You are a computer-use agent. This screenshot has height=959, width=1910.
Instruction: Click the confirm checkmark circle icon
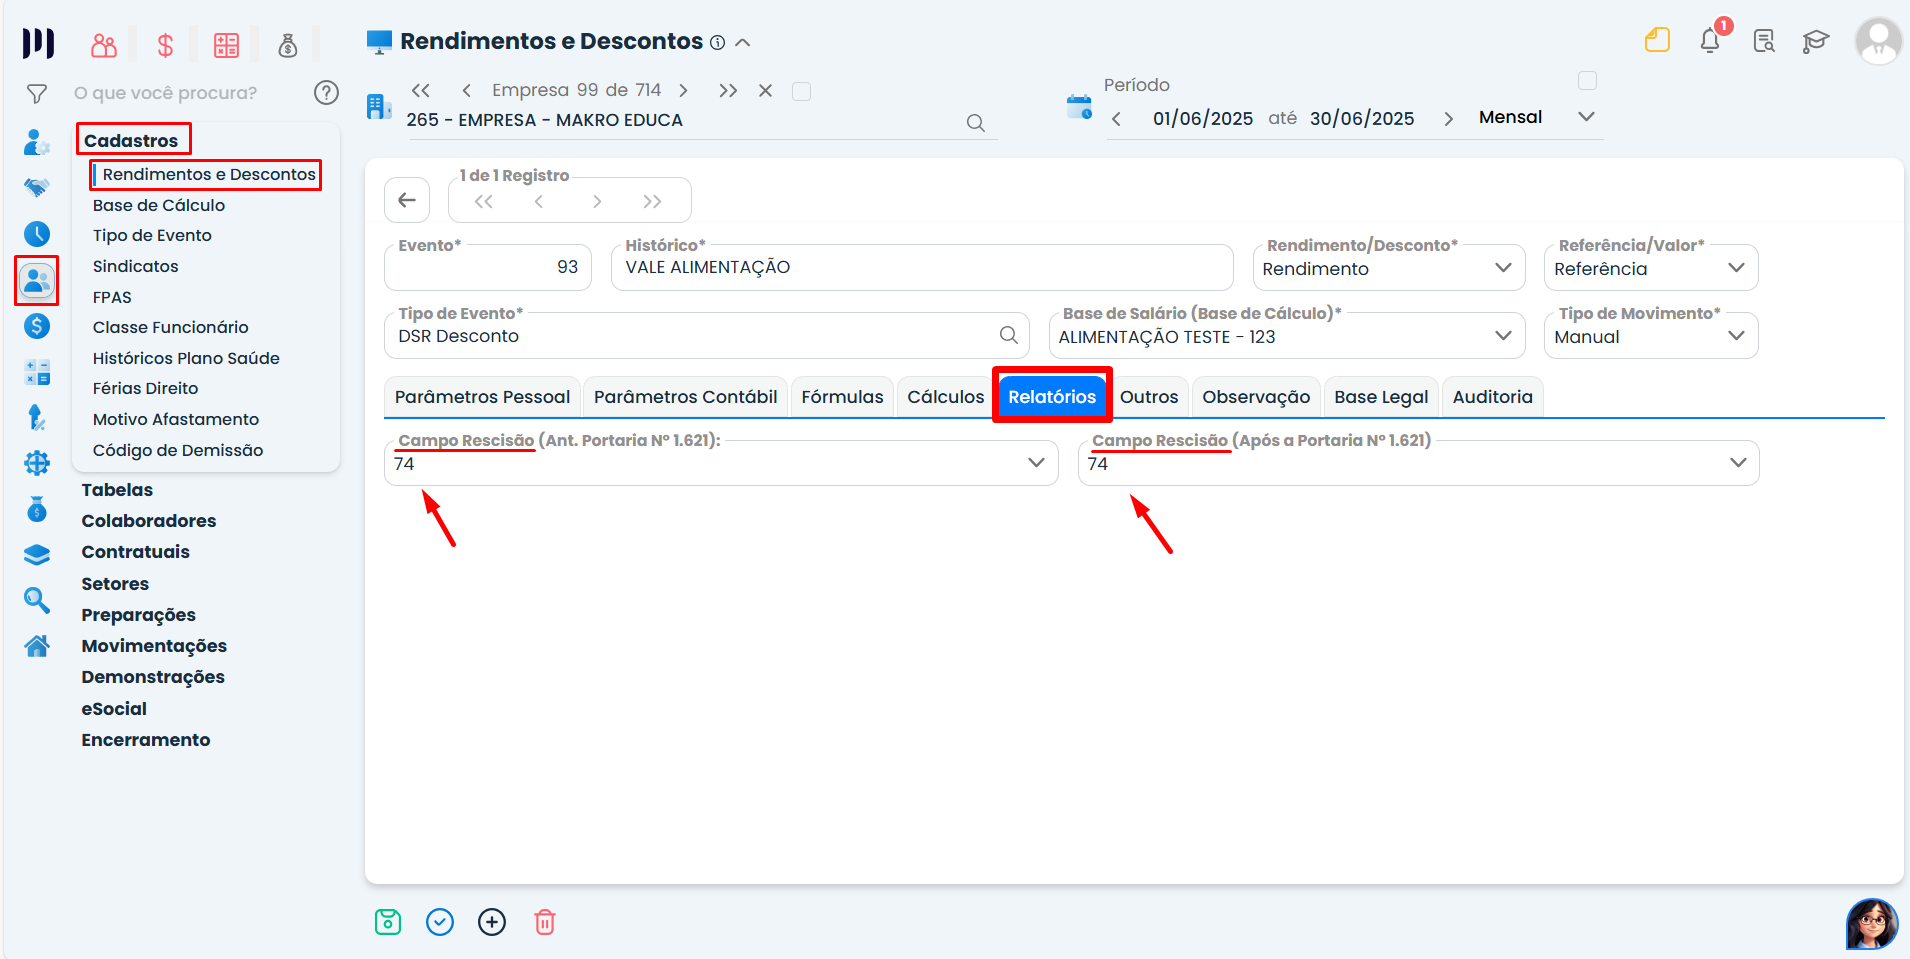(x=440, y=922)
